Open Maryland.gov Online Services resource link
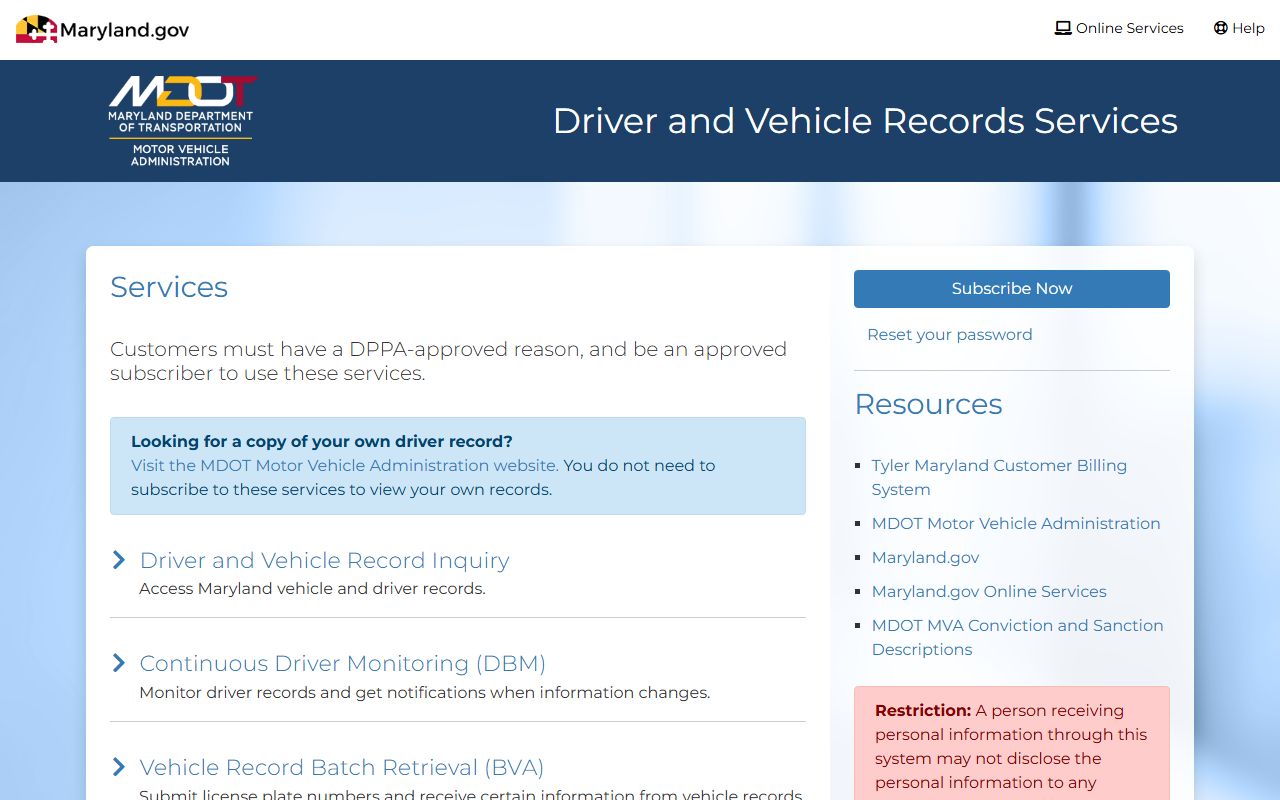The width and height of the screenshot is (1280, 800). tap(989, 591)
